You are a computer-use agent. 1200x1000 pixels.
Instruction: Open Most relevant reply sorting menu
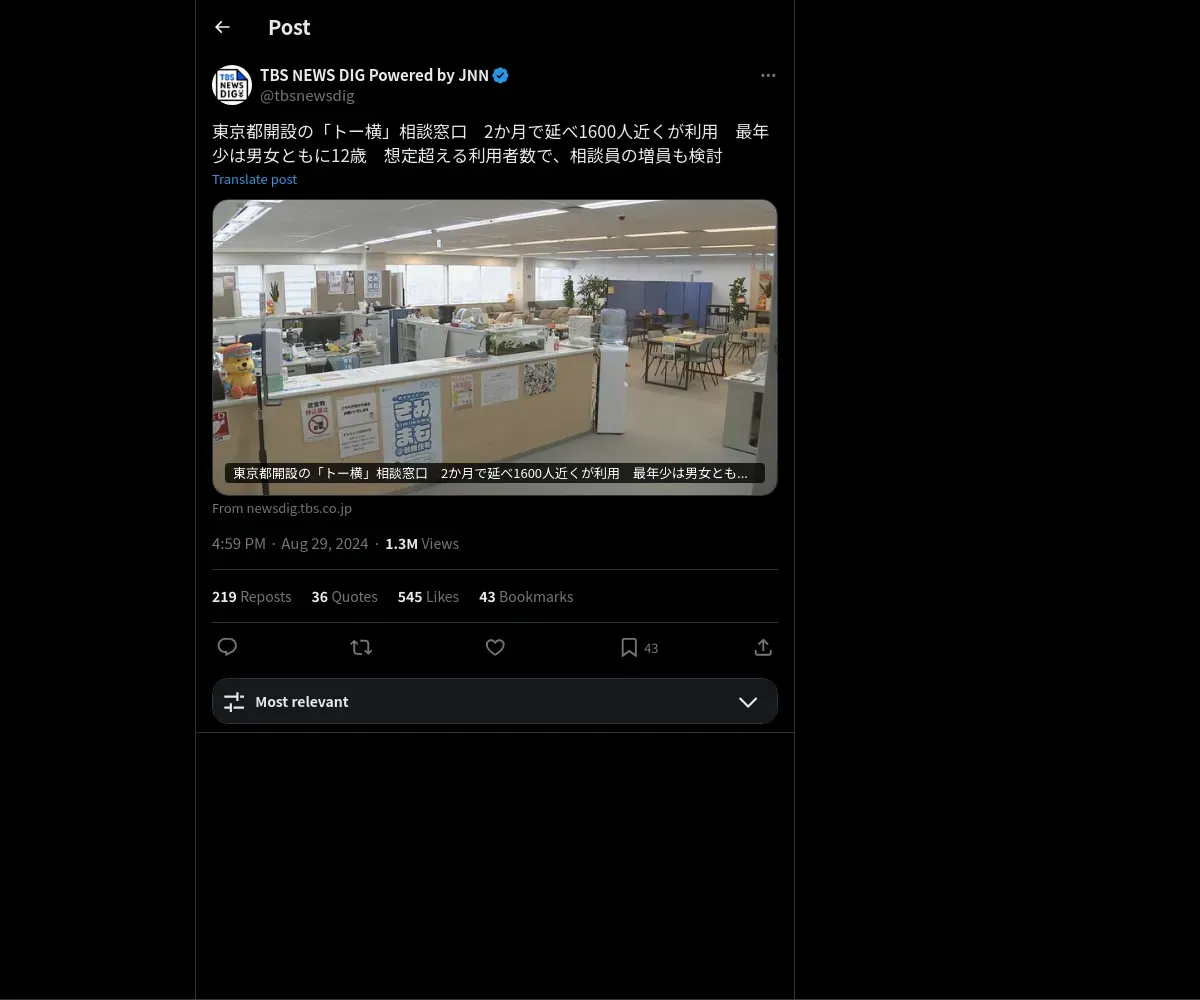tap(495, 701)
